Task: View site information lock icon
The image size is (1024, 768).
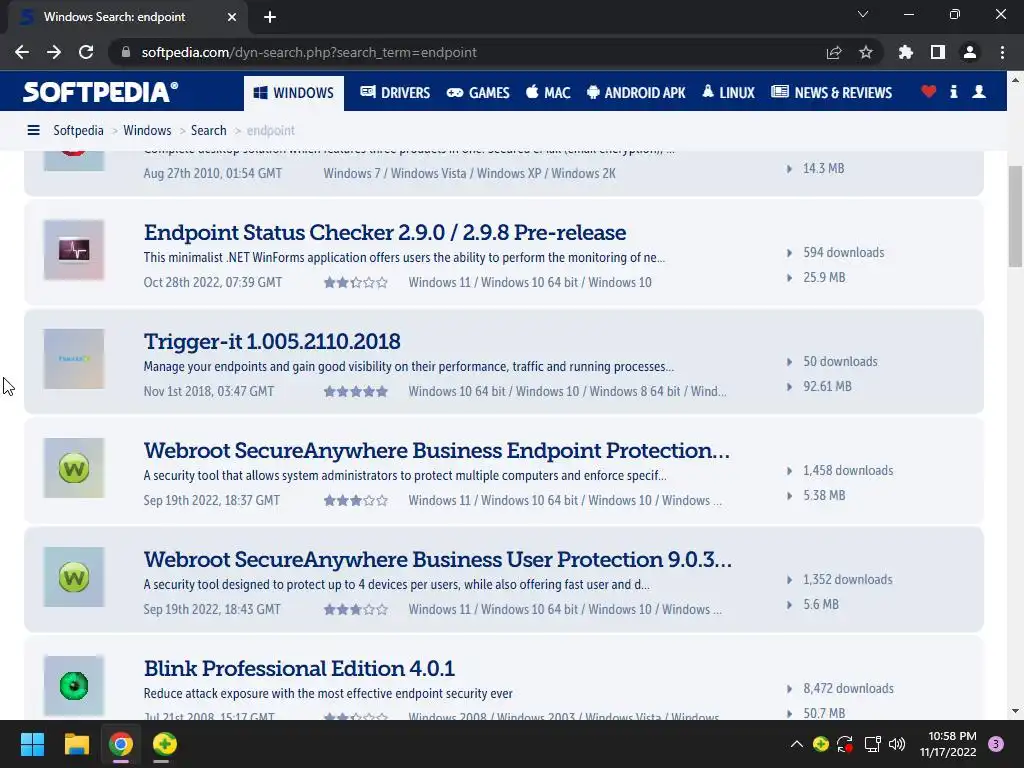Action: (126, 52)
